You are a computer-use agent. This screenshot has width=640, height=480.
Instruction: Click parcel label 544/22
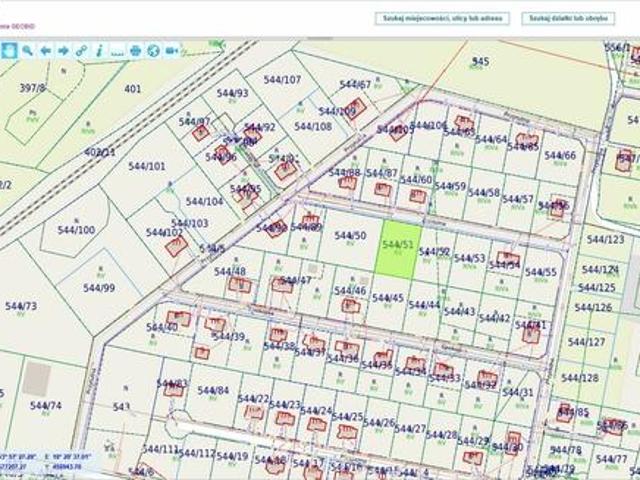click(x=253, y=398)
